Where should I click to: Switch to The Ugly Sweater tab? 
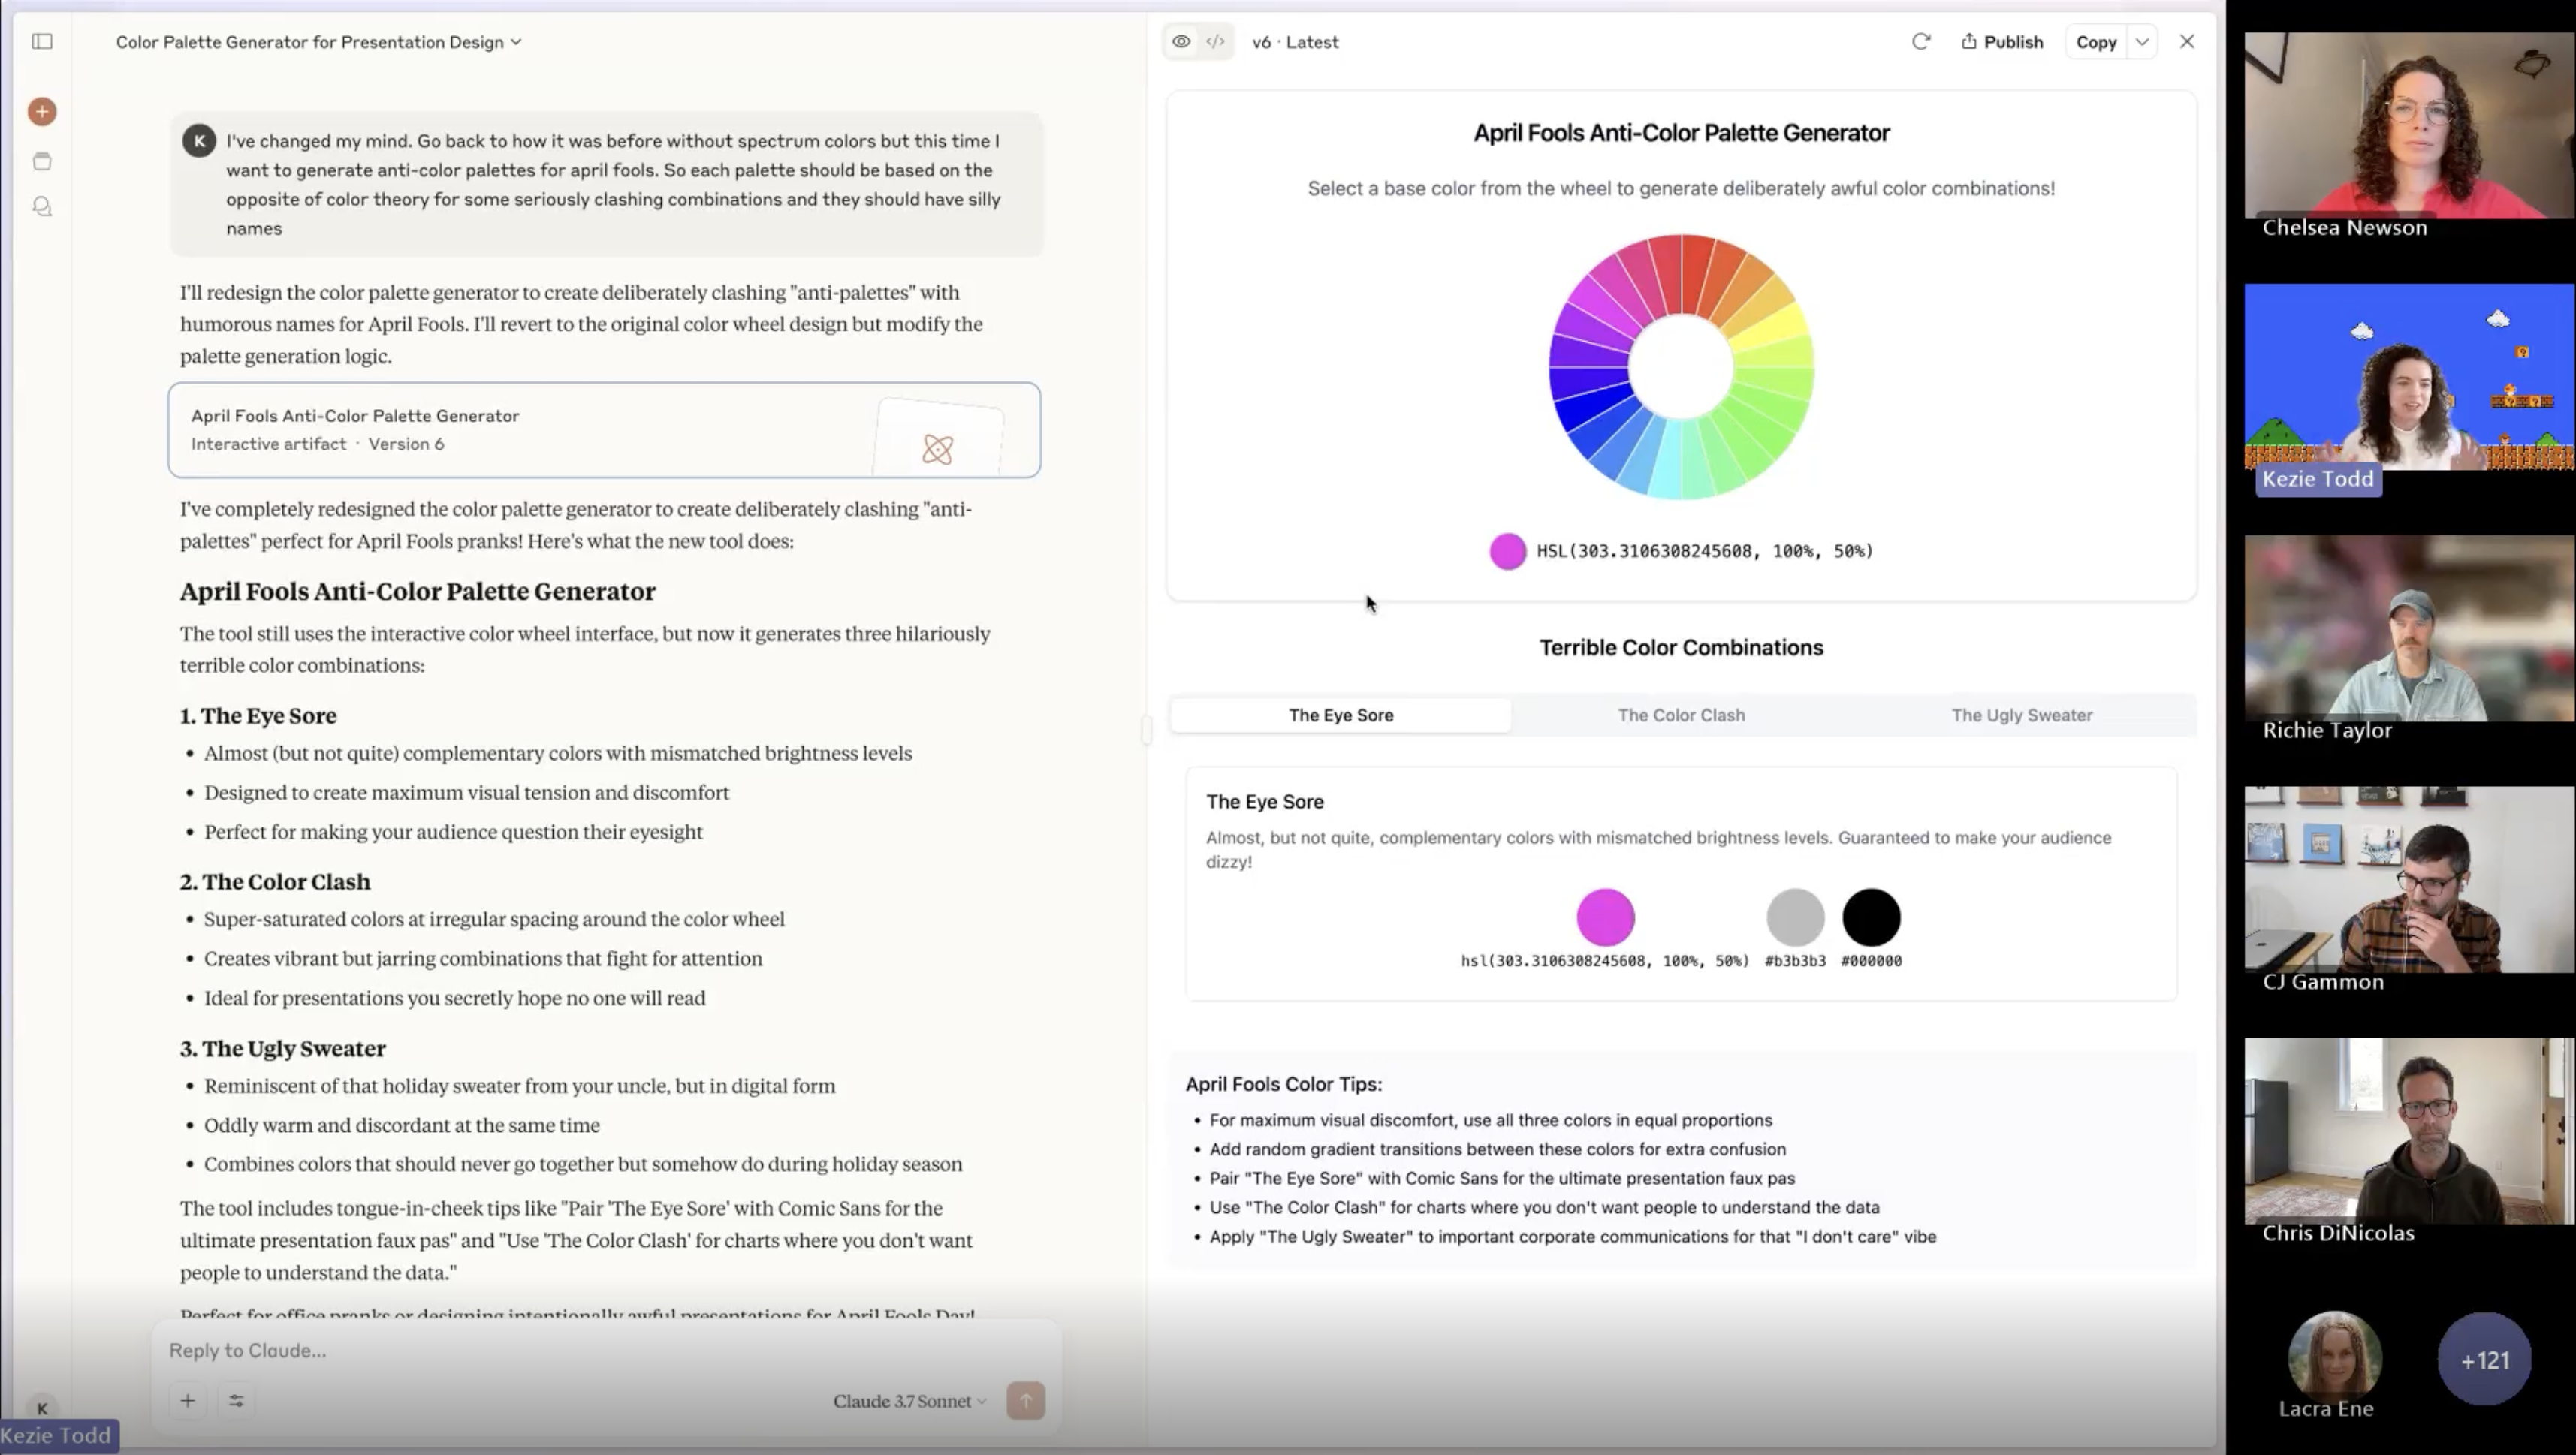click(x=2021, y=714)
